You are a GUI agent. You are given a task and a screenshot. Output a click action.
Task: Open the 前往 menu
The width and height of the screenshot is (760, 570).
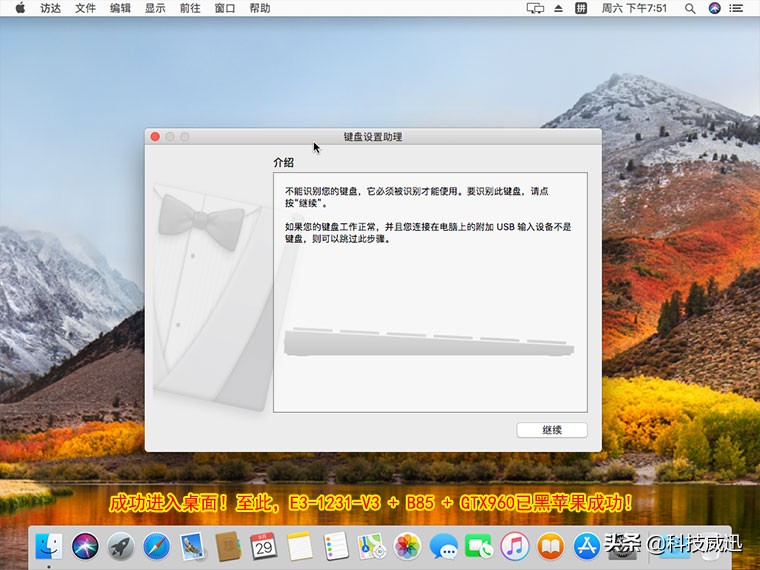[190, 8]
